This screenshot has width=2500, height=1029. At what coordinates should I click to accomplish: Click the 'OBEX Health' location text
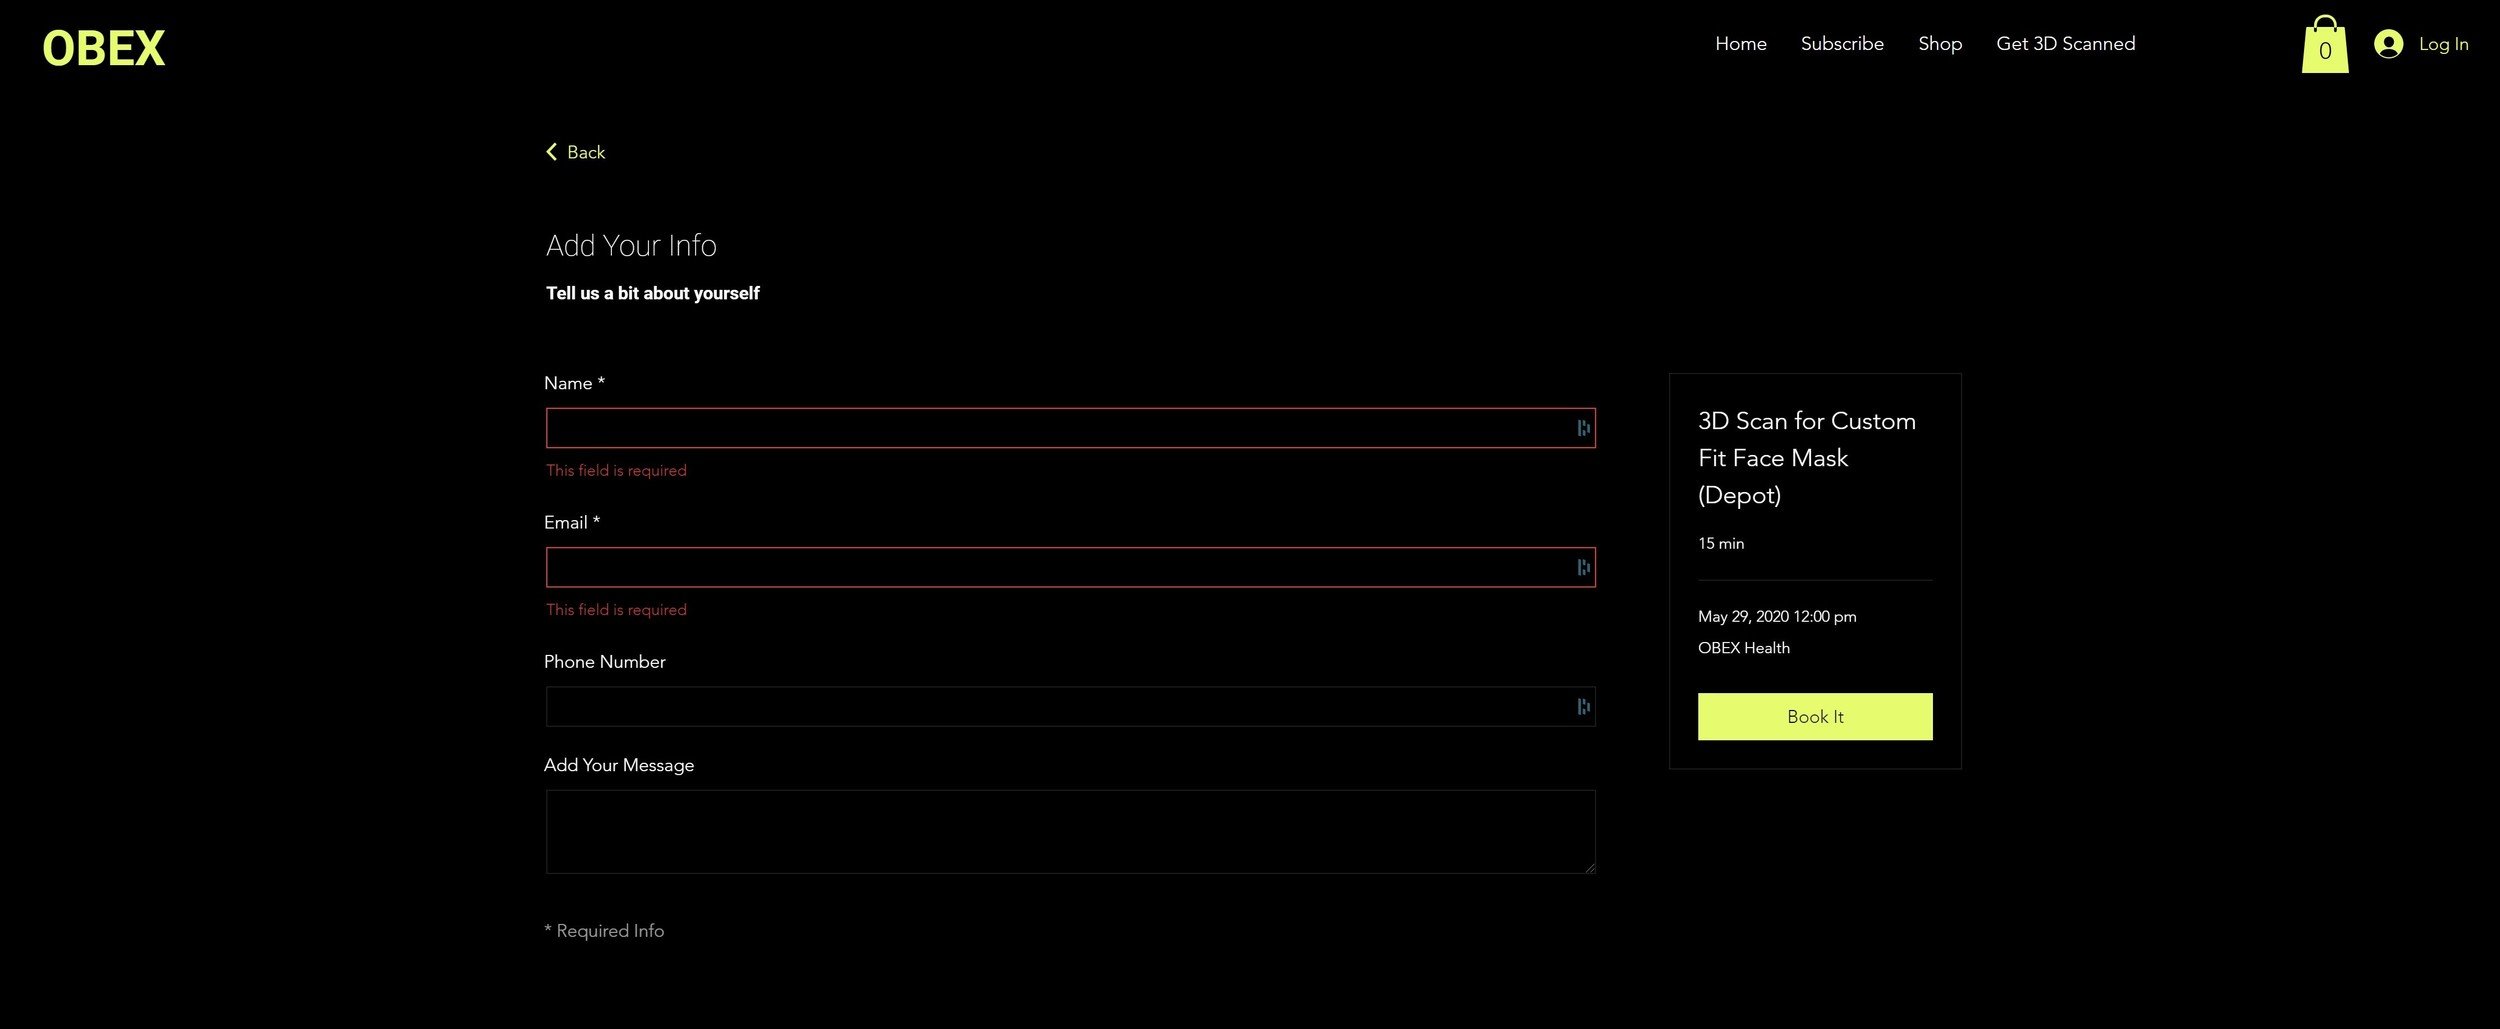[1744, 648]
